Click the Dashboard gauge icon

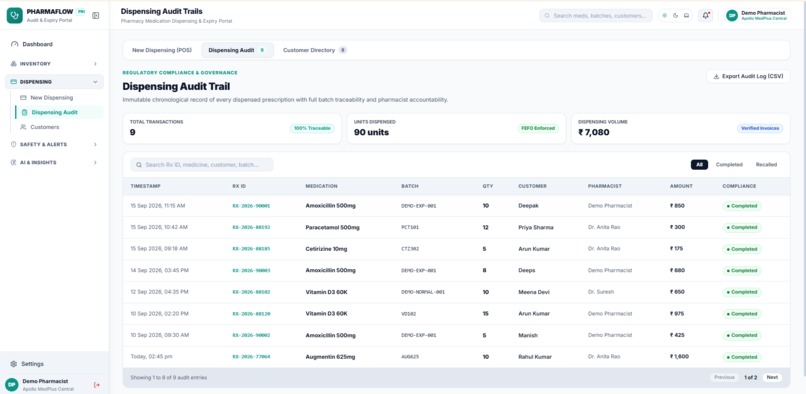tap(14, 44)
